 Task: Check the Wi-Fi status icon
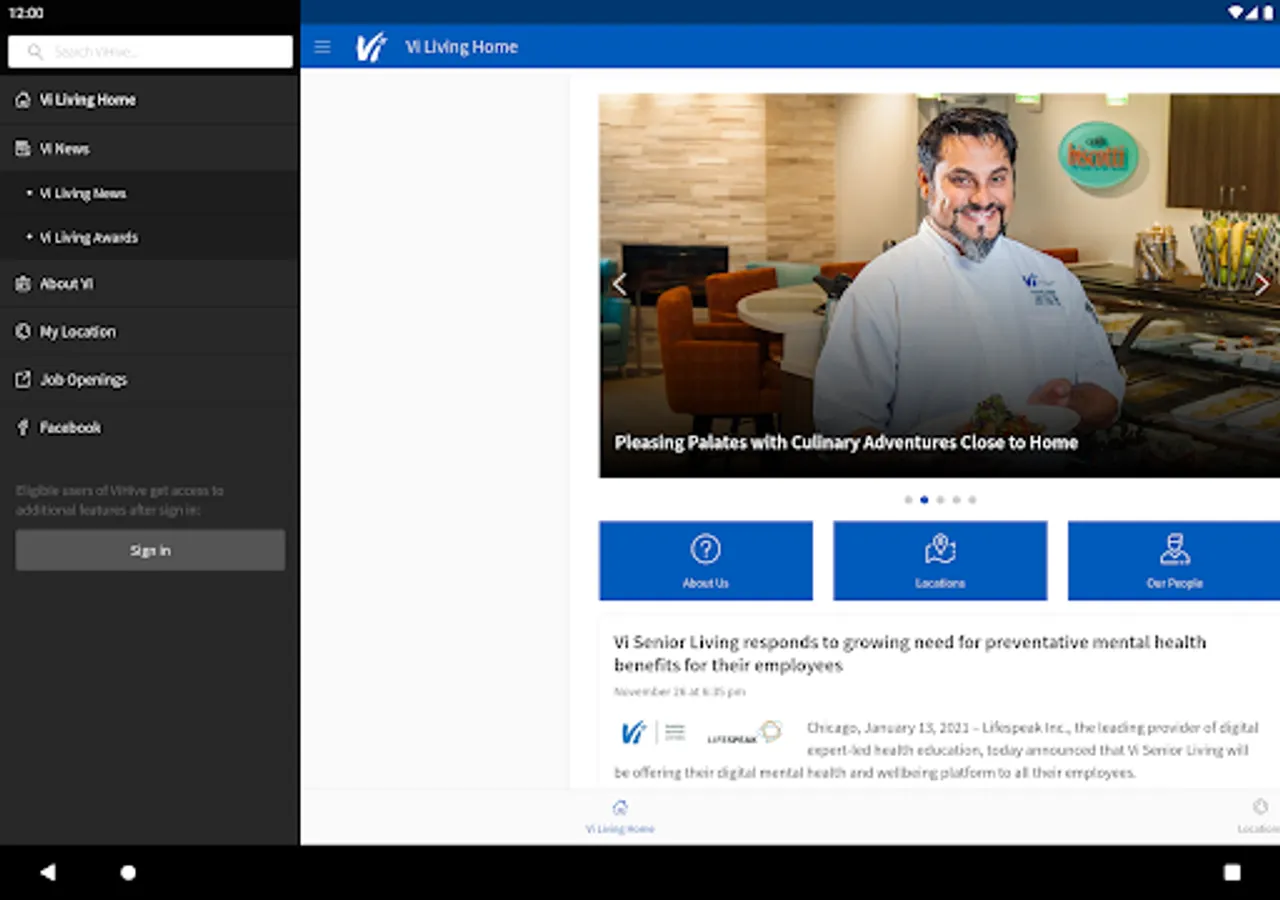pyautogui.click(x=1236, y=13)
